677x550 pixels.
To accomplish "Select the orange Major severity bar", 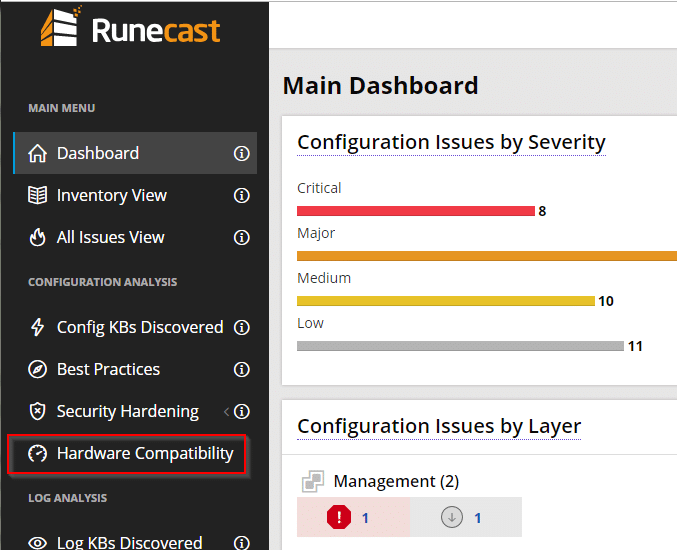I will click(487, 256).
